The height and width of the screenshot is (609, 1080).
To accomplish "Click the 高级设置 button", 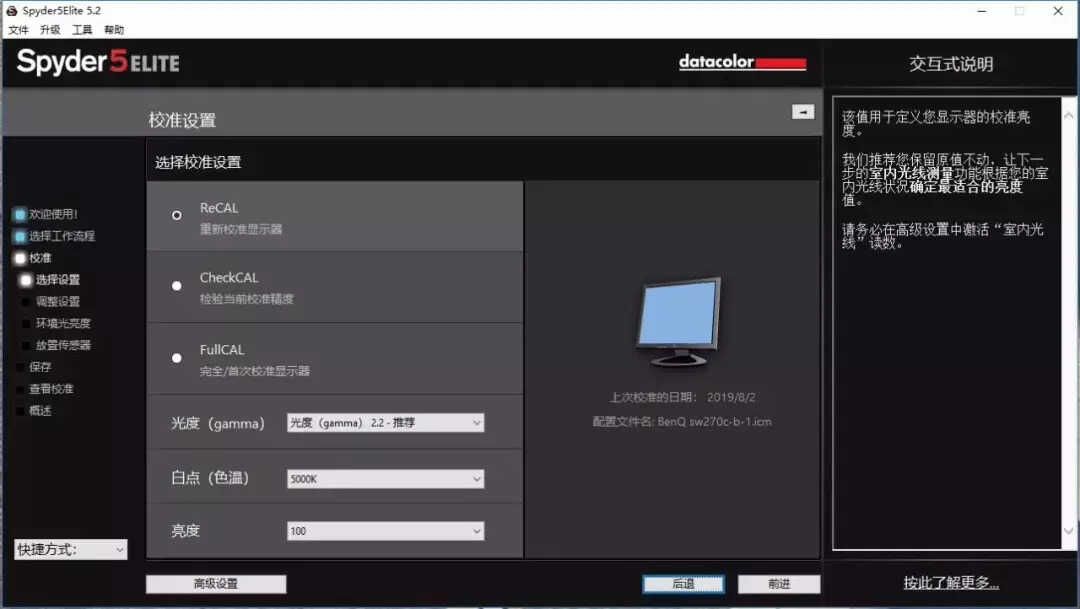I will 216,584.
